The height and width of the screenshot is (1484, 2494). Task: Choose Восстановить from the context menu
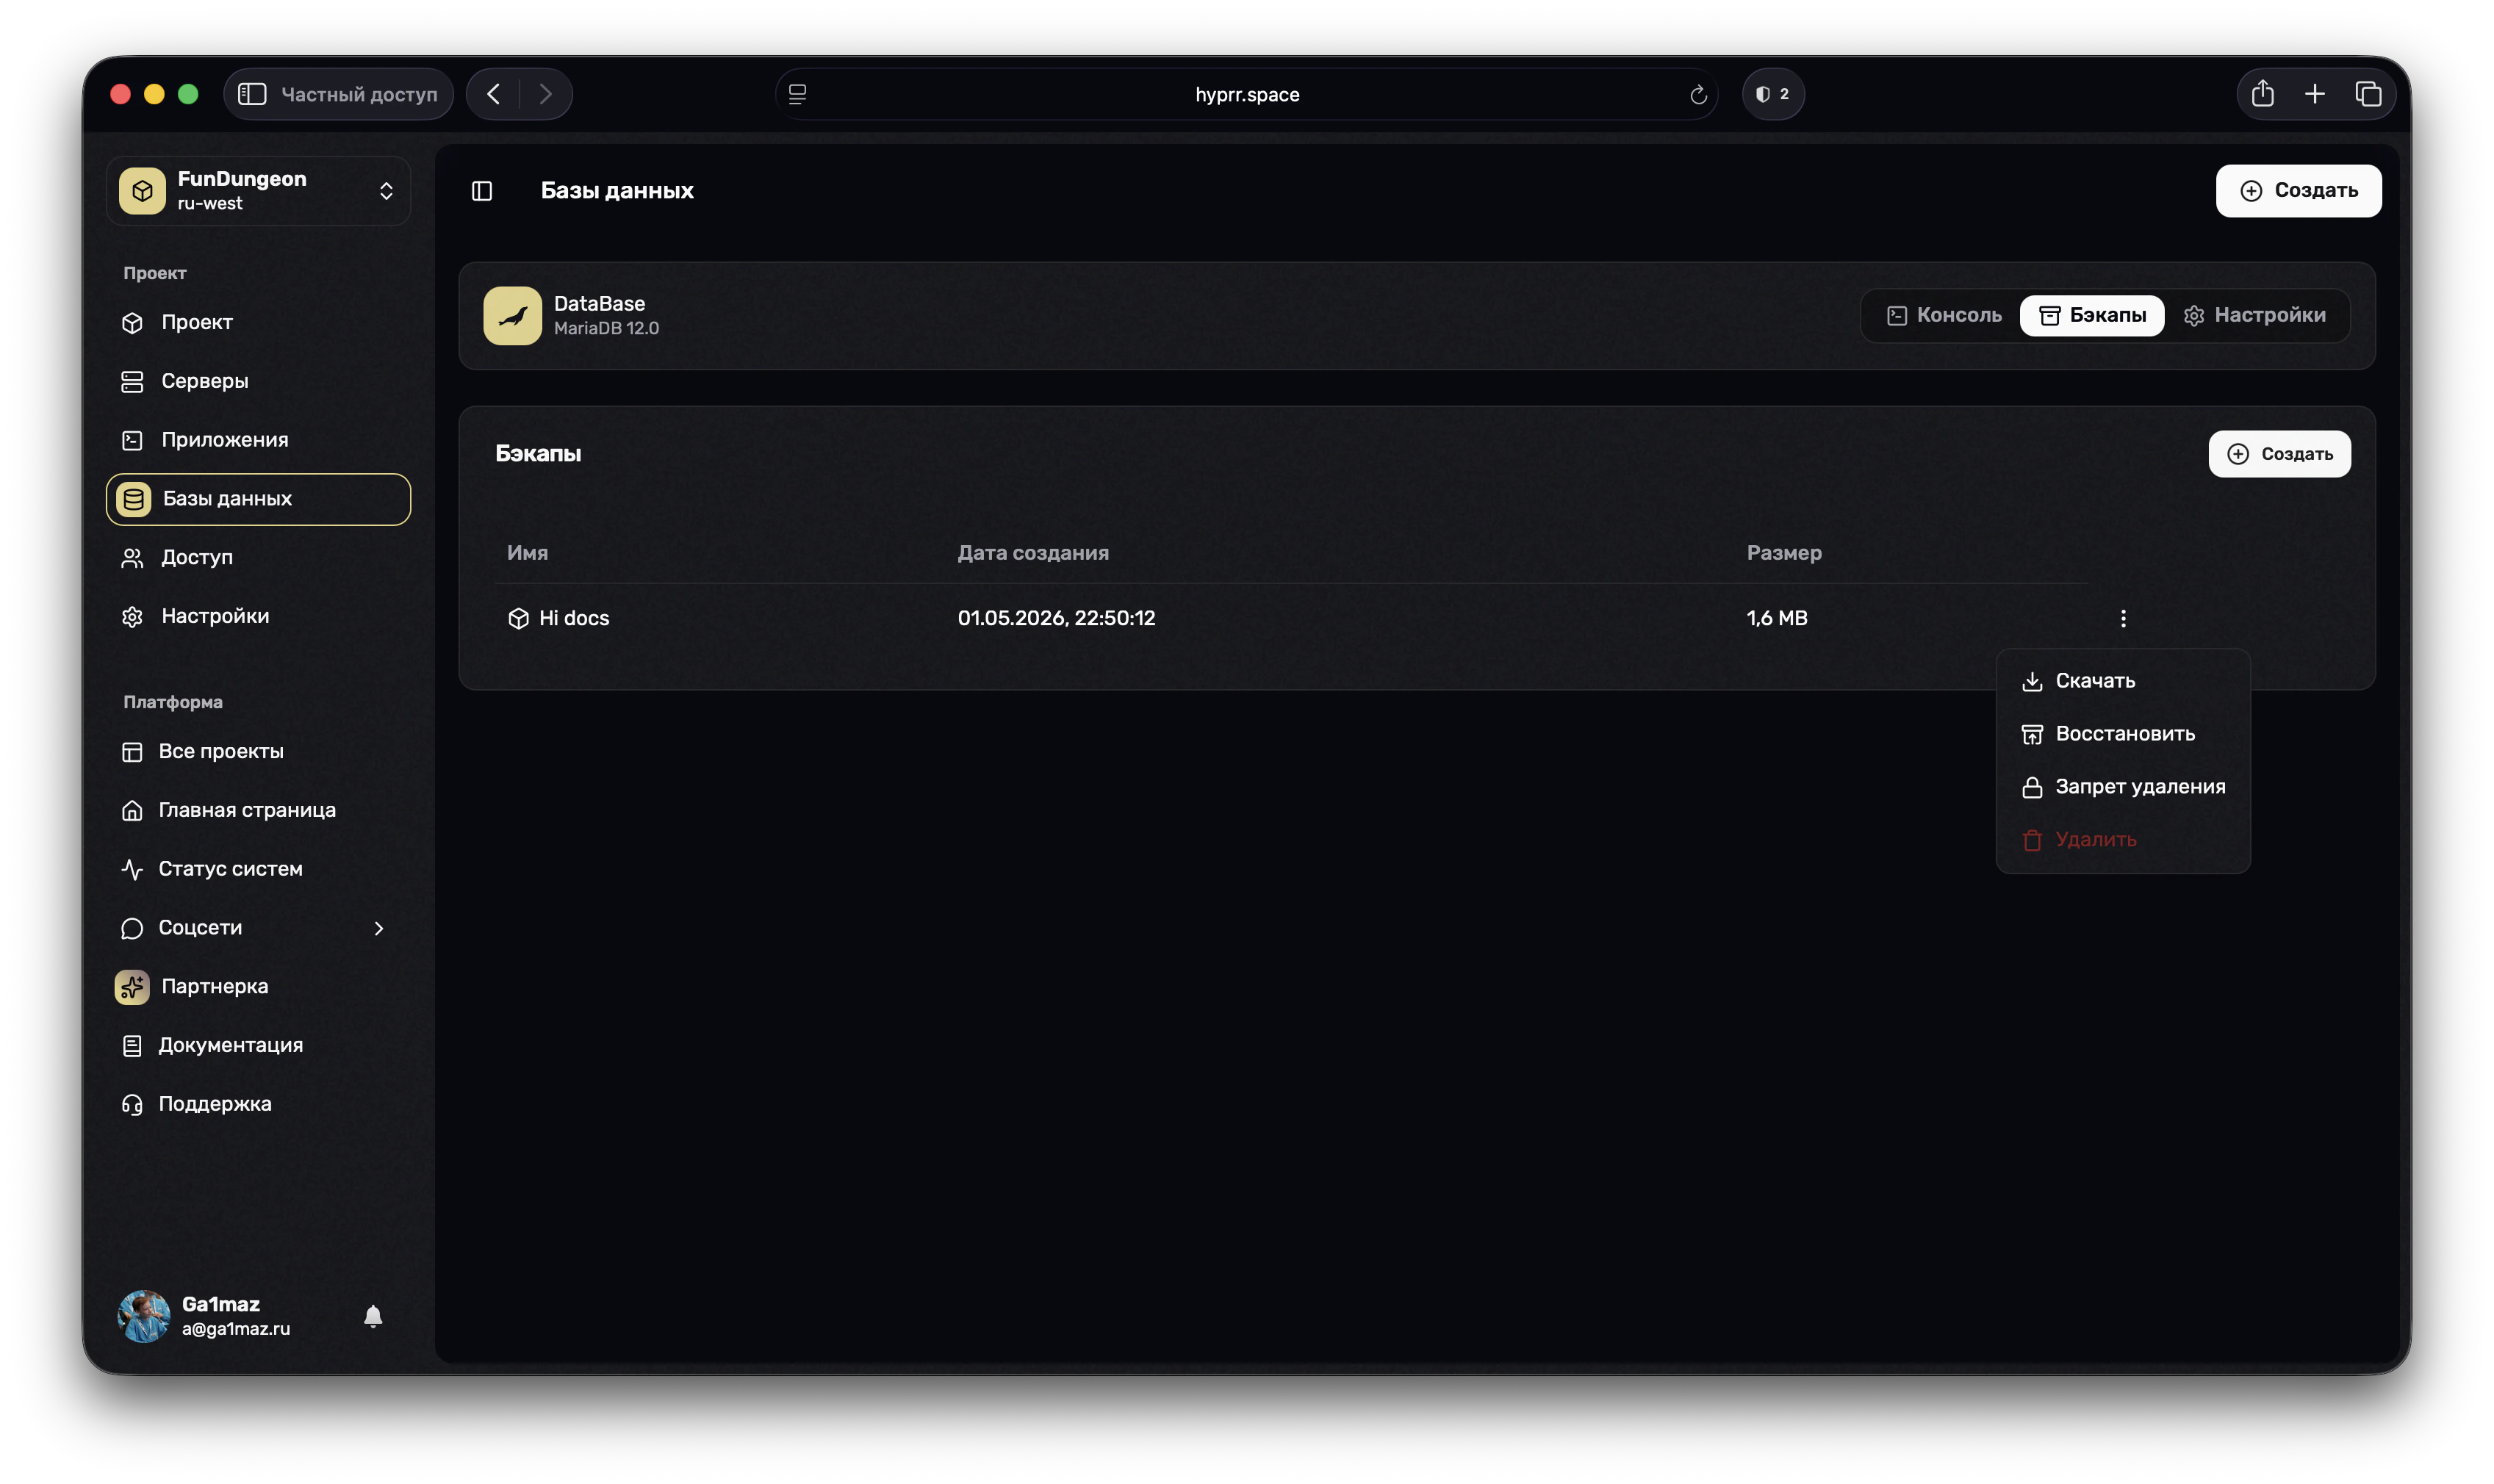tap(2122, 734)
